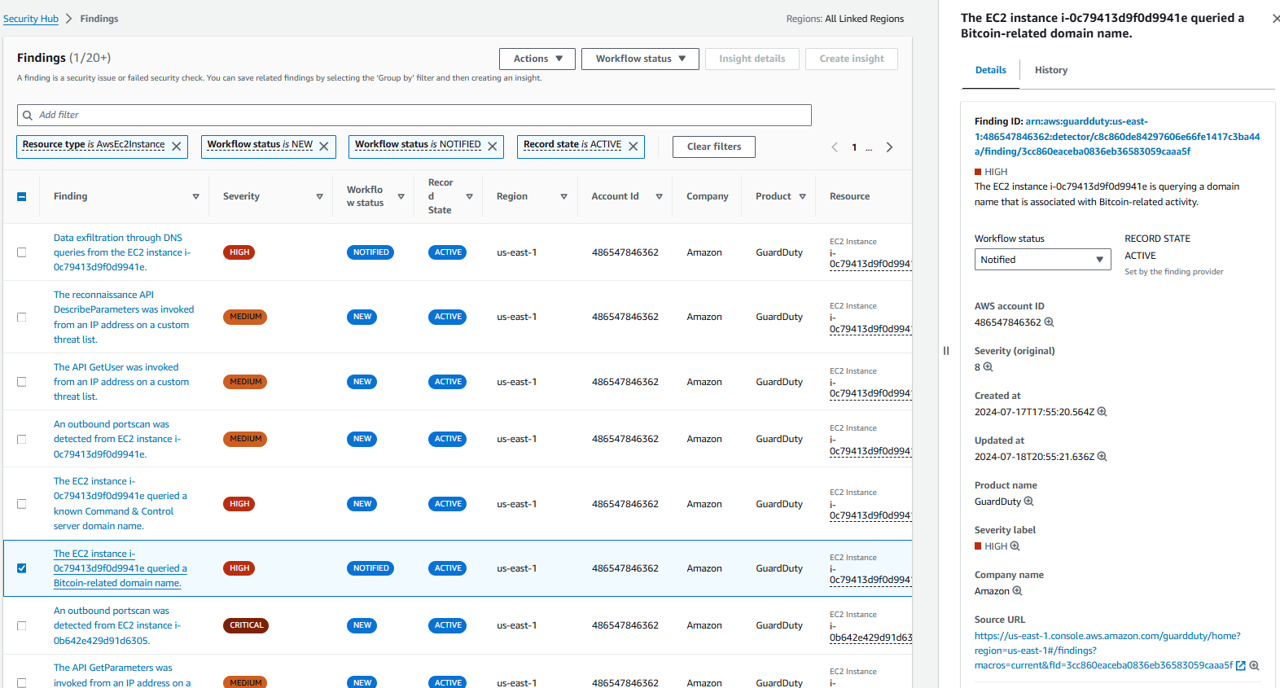1280x688 pixels.
Task: Check the API GetParameters finding row
Action: pos(22,683)
